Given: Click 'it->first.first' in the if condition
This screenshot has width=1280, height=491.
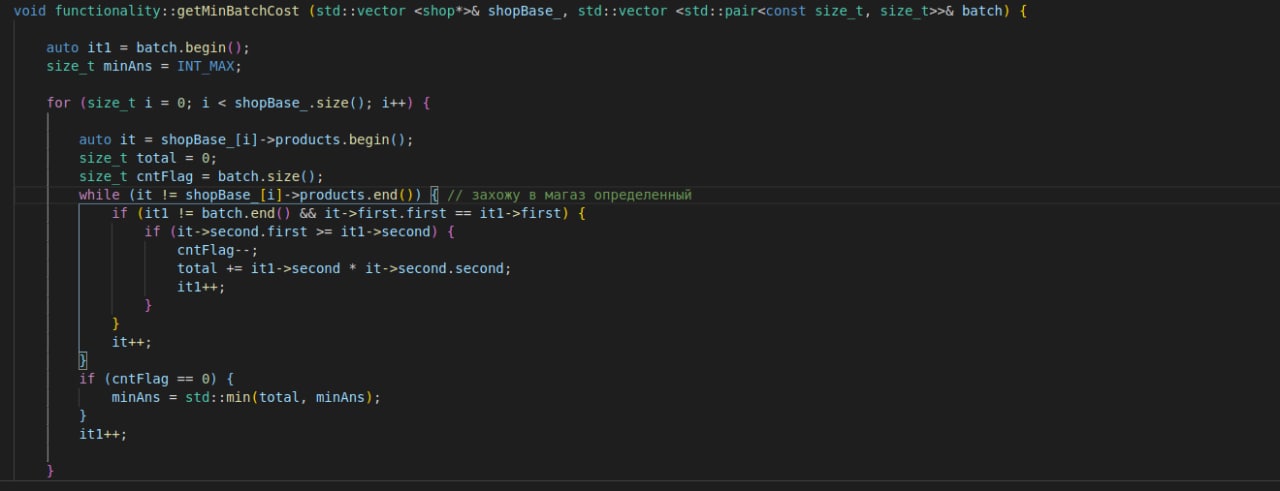Looking at the screenshot, I should (385, 213).
